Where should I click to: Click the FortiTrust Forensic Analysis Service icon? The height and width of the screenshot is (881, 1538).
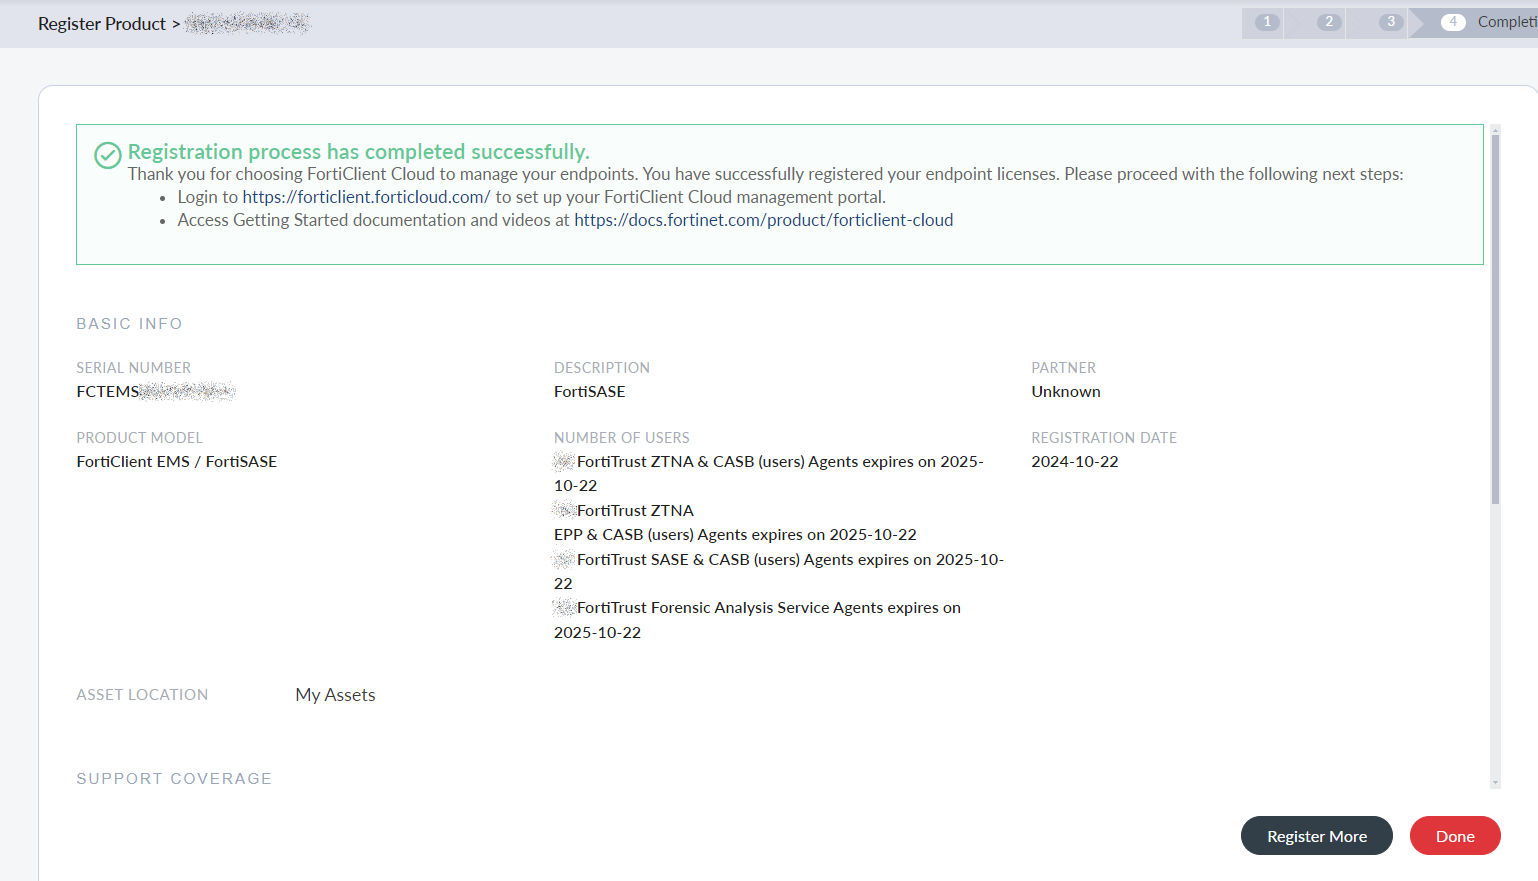point(561,607)
